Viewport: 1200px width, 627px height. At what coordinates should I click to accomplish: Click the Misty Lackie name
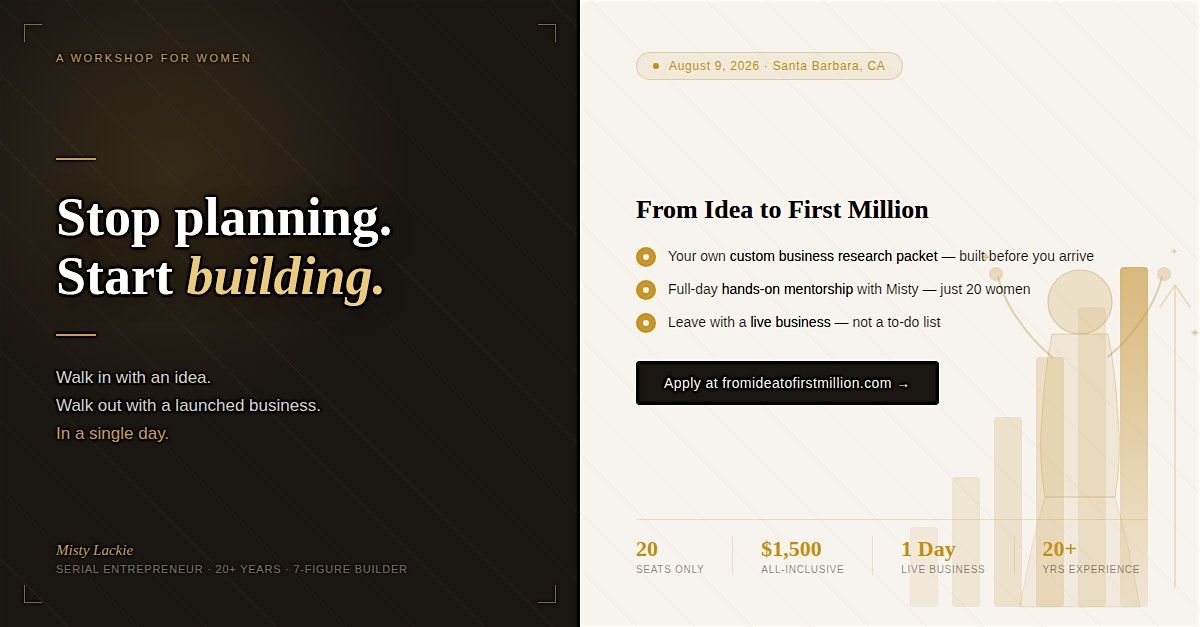[x=94, y=550]
